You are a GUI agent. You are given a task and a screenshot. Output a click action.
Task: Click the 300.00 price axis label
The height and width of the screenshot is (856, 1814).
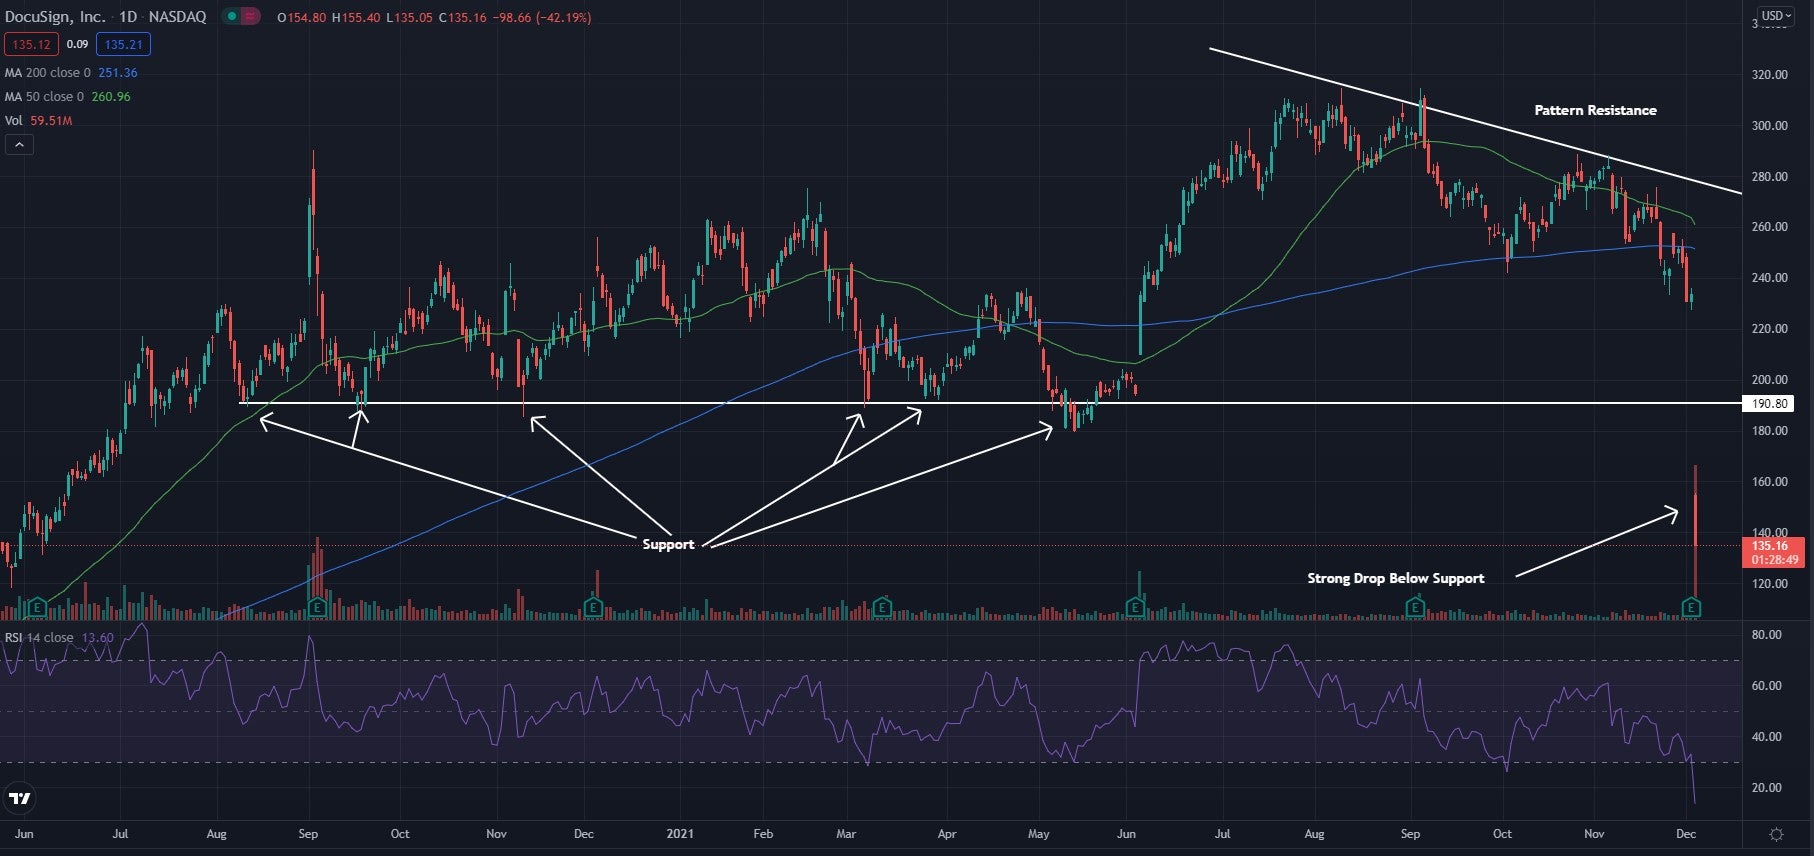pyautogui.click(x=1769, y=126)
